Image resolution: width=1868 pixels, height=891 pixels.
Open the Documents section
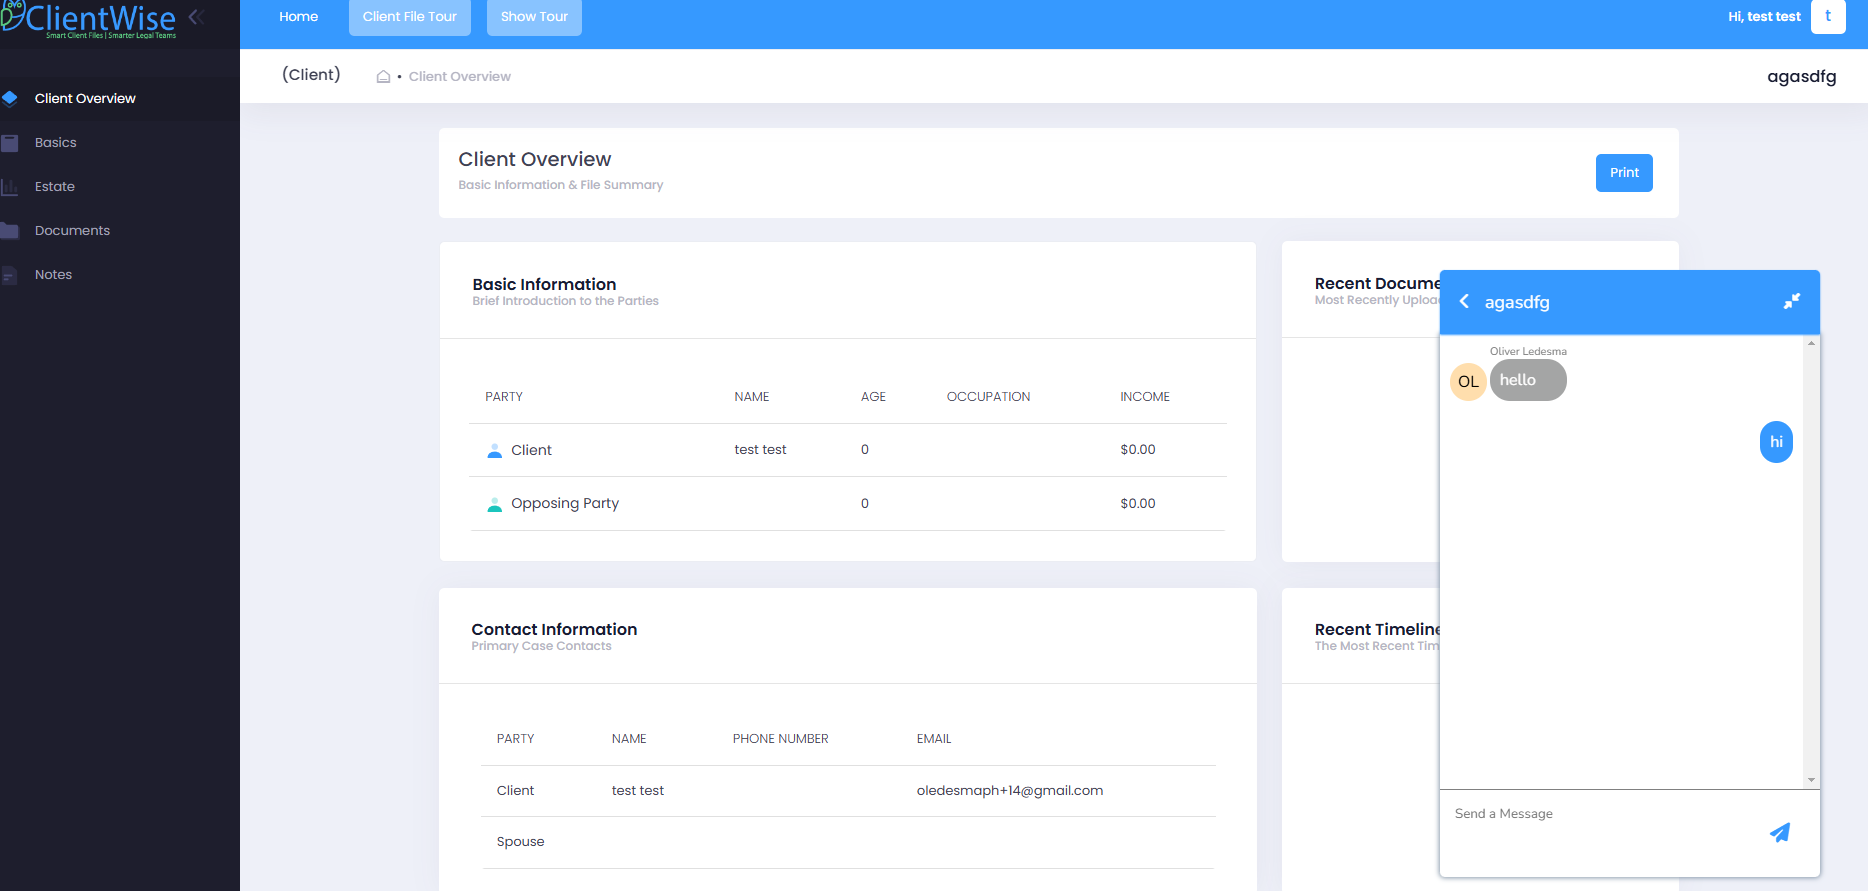click(x=72, y=231)
